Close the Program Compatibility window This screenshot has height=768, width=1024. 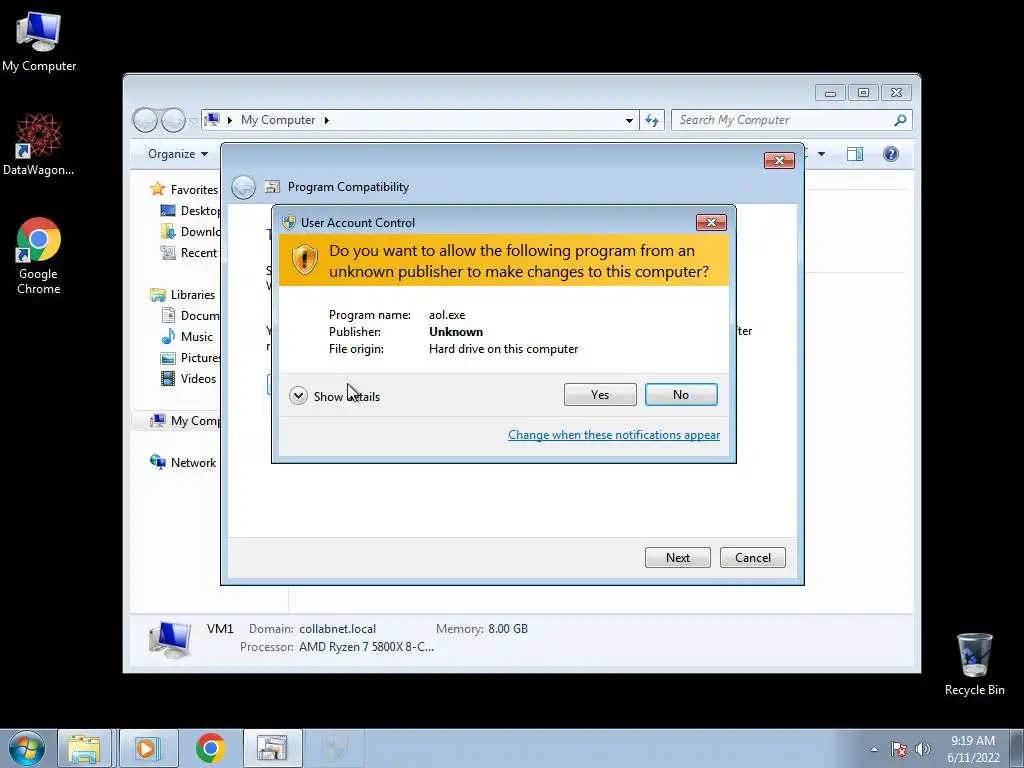point(779,161)
